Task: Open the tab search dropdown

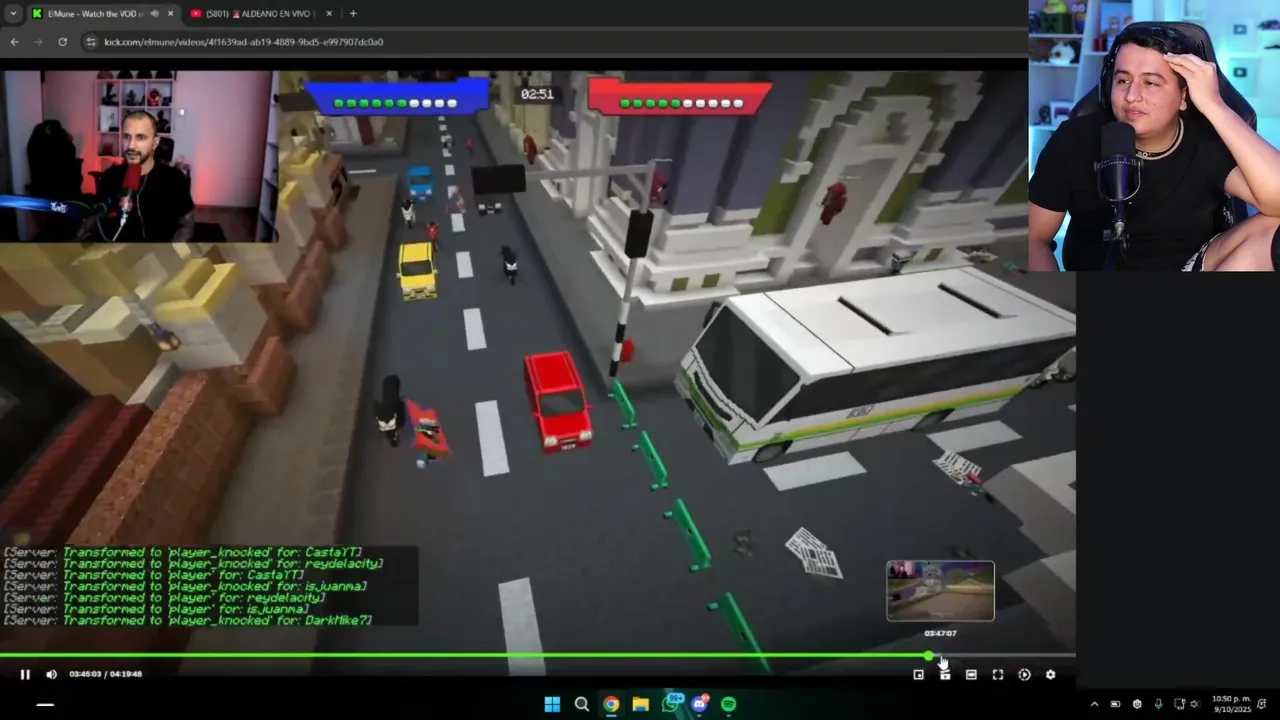Action: point(12,13)
